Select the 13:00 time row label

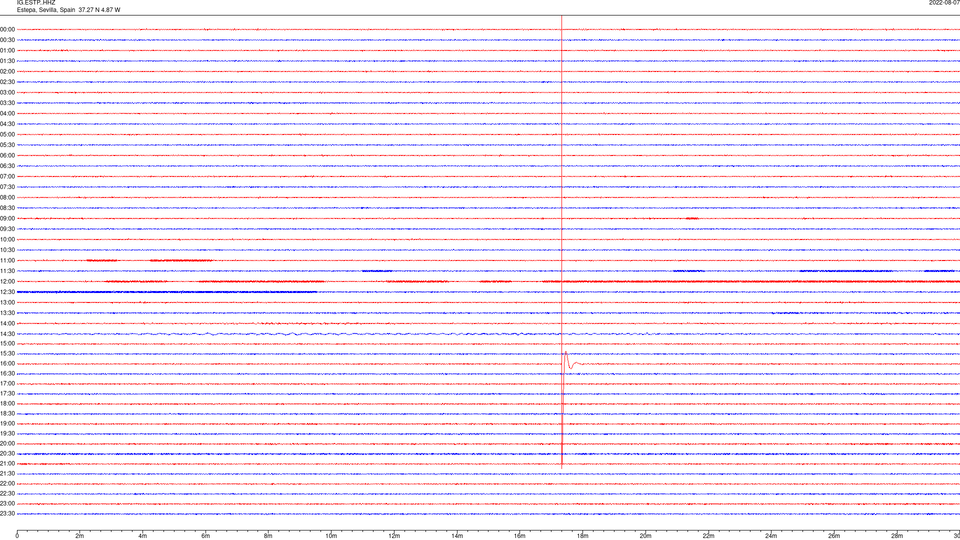7,302
